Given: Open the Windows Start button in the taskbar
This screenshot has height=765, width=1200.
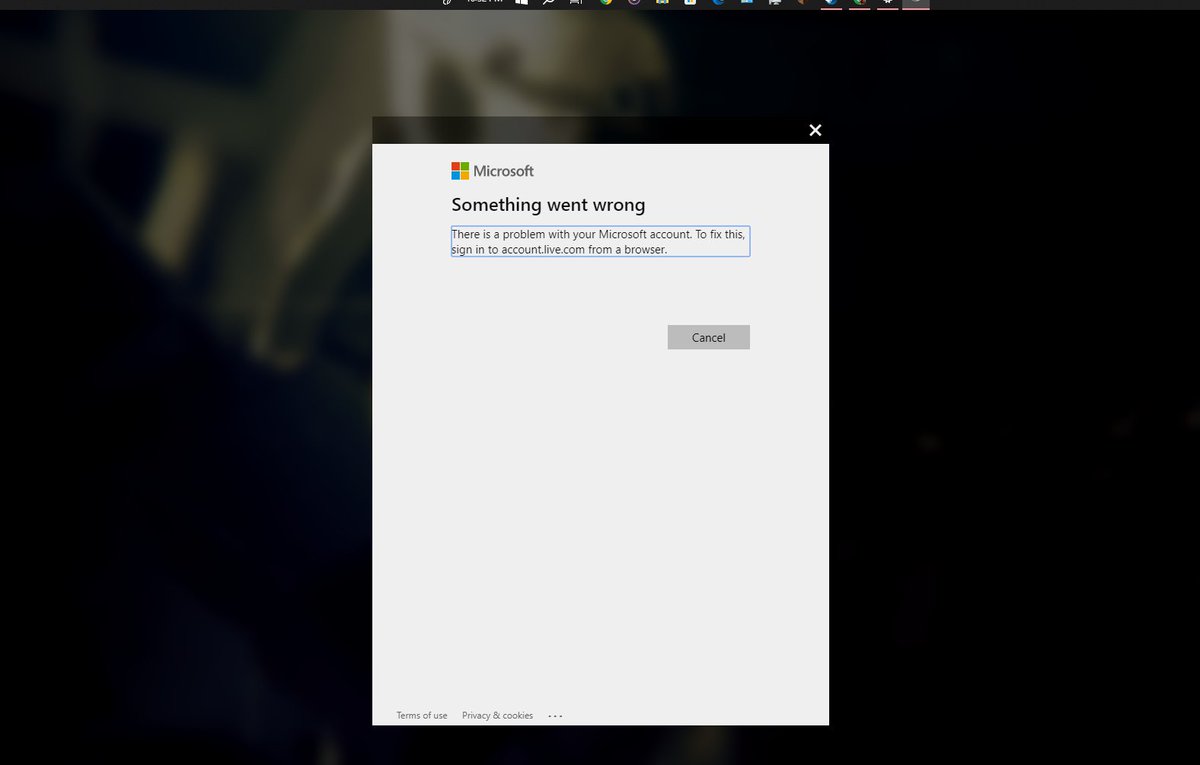Looking at the screenshot, I should pyautogui.click(x=522, y=3).
